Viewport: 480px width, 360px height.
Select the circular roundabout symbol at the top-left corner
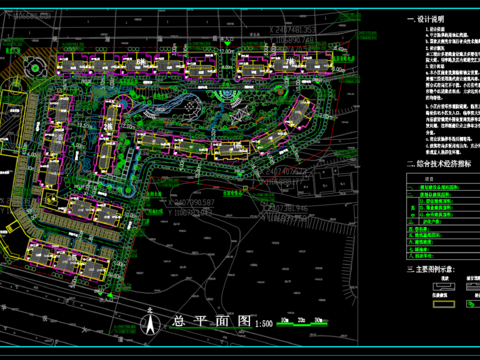(35, 67)
